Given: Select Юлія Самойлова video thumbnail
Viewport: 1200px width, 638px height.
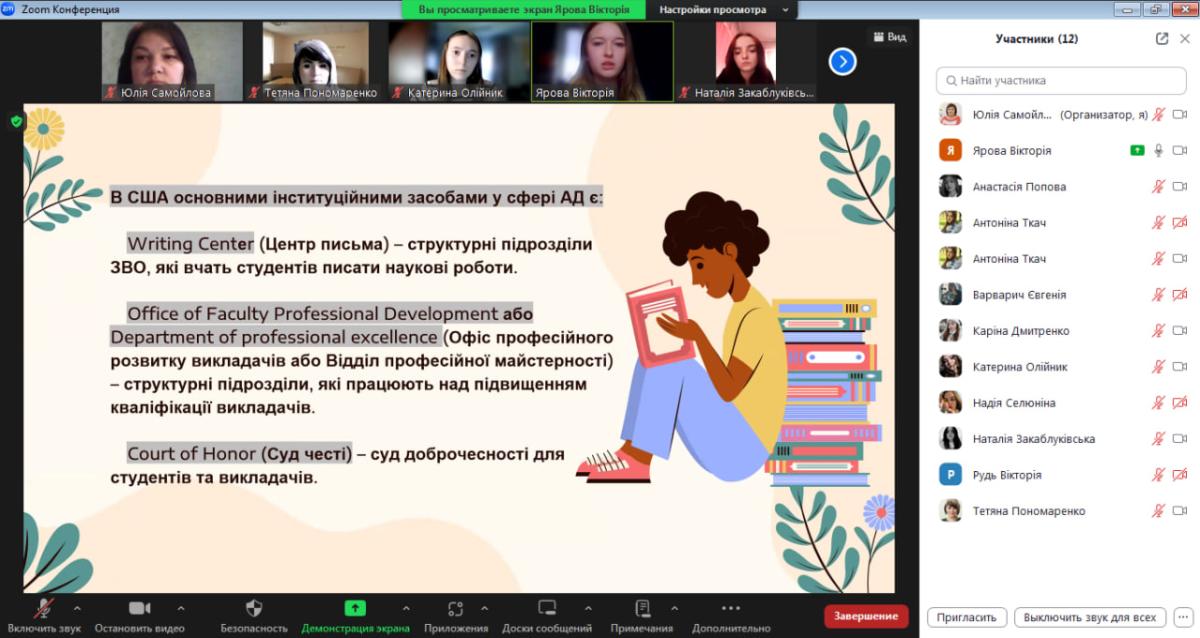Looking at the screenshot, I should click(173, 62).
